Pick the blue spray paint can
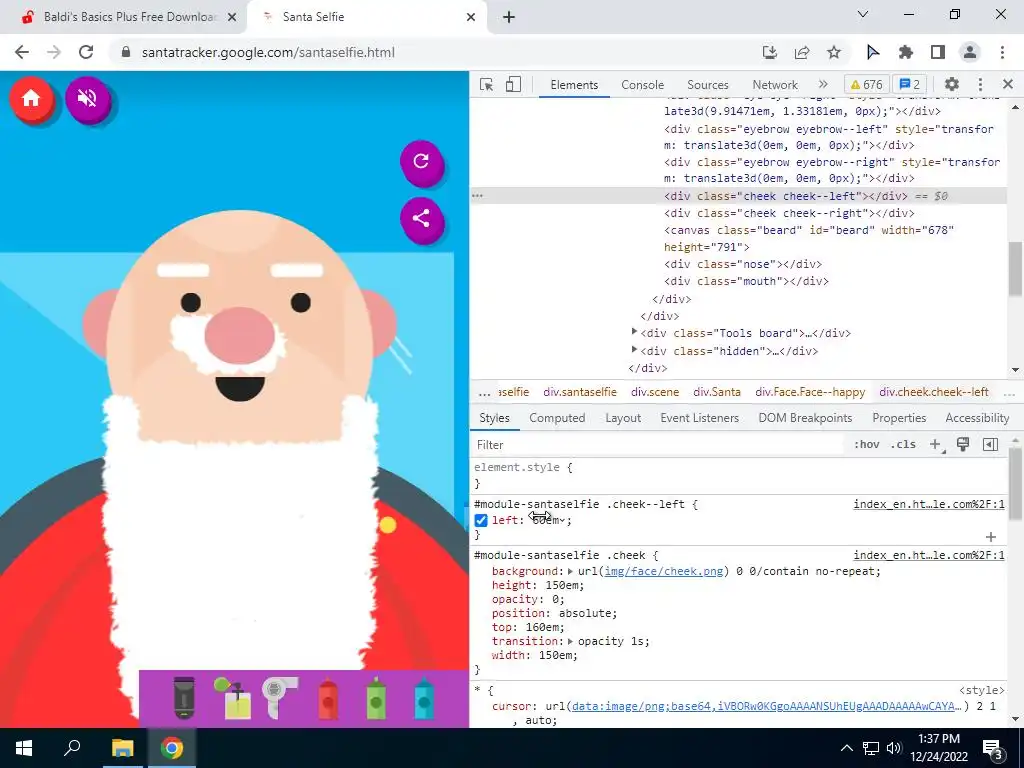This screenshot has height=768, width=1024. pyautogui.click(x=424, y=698)
